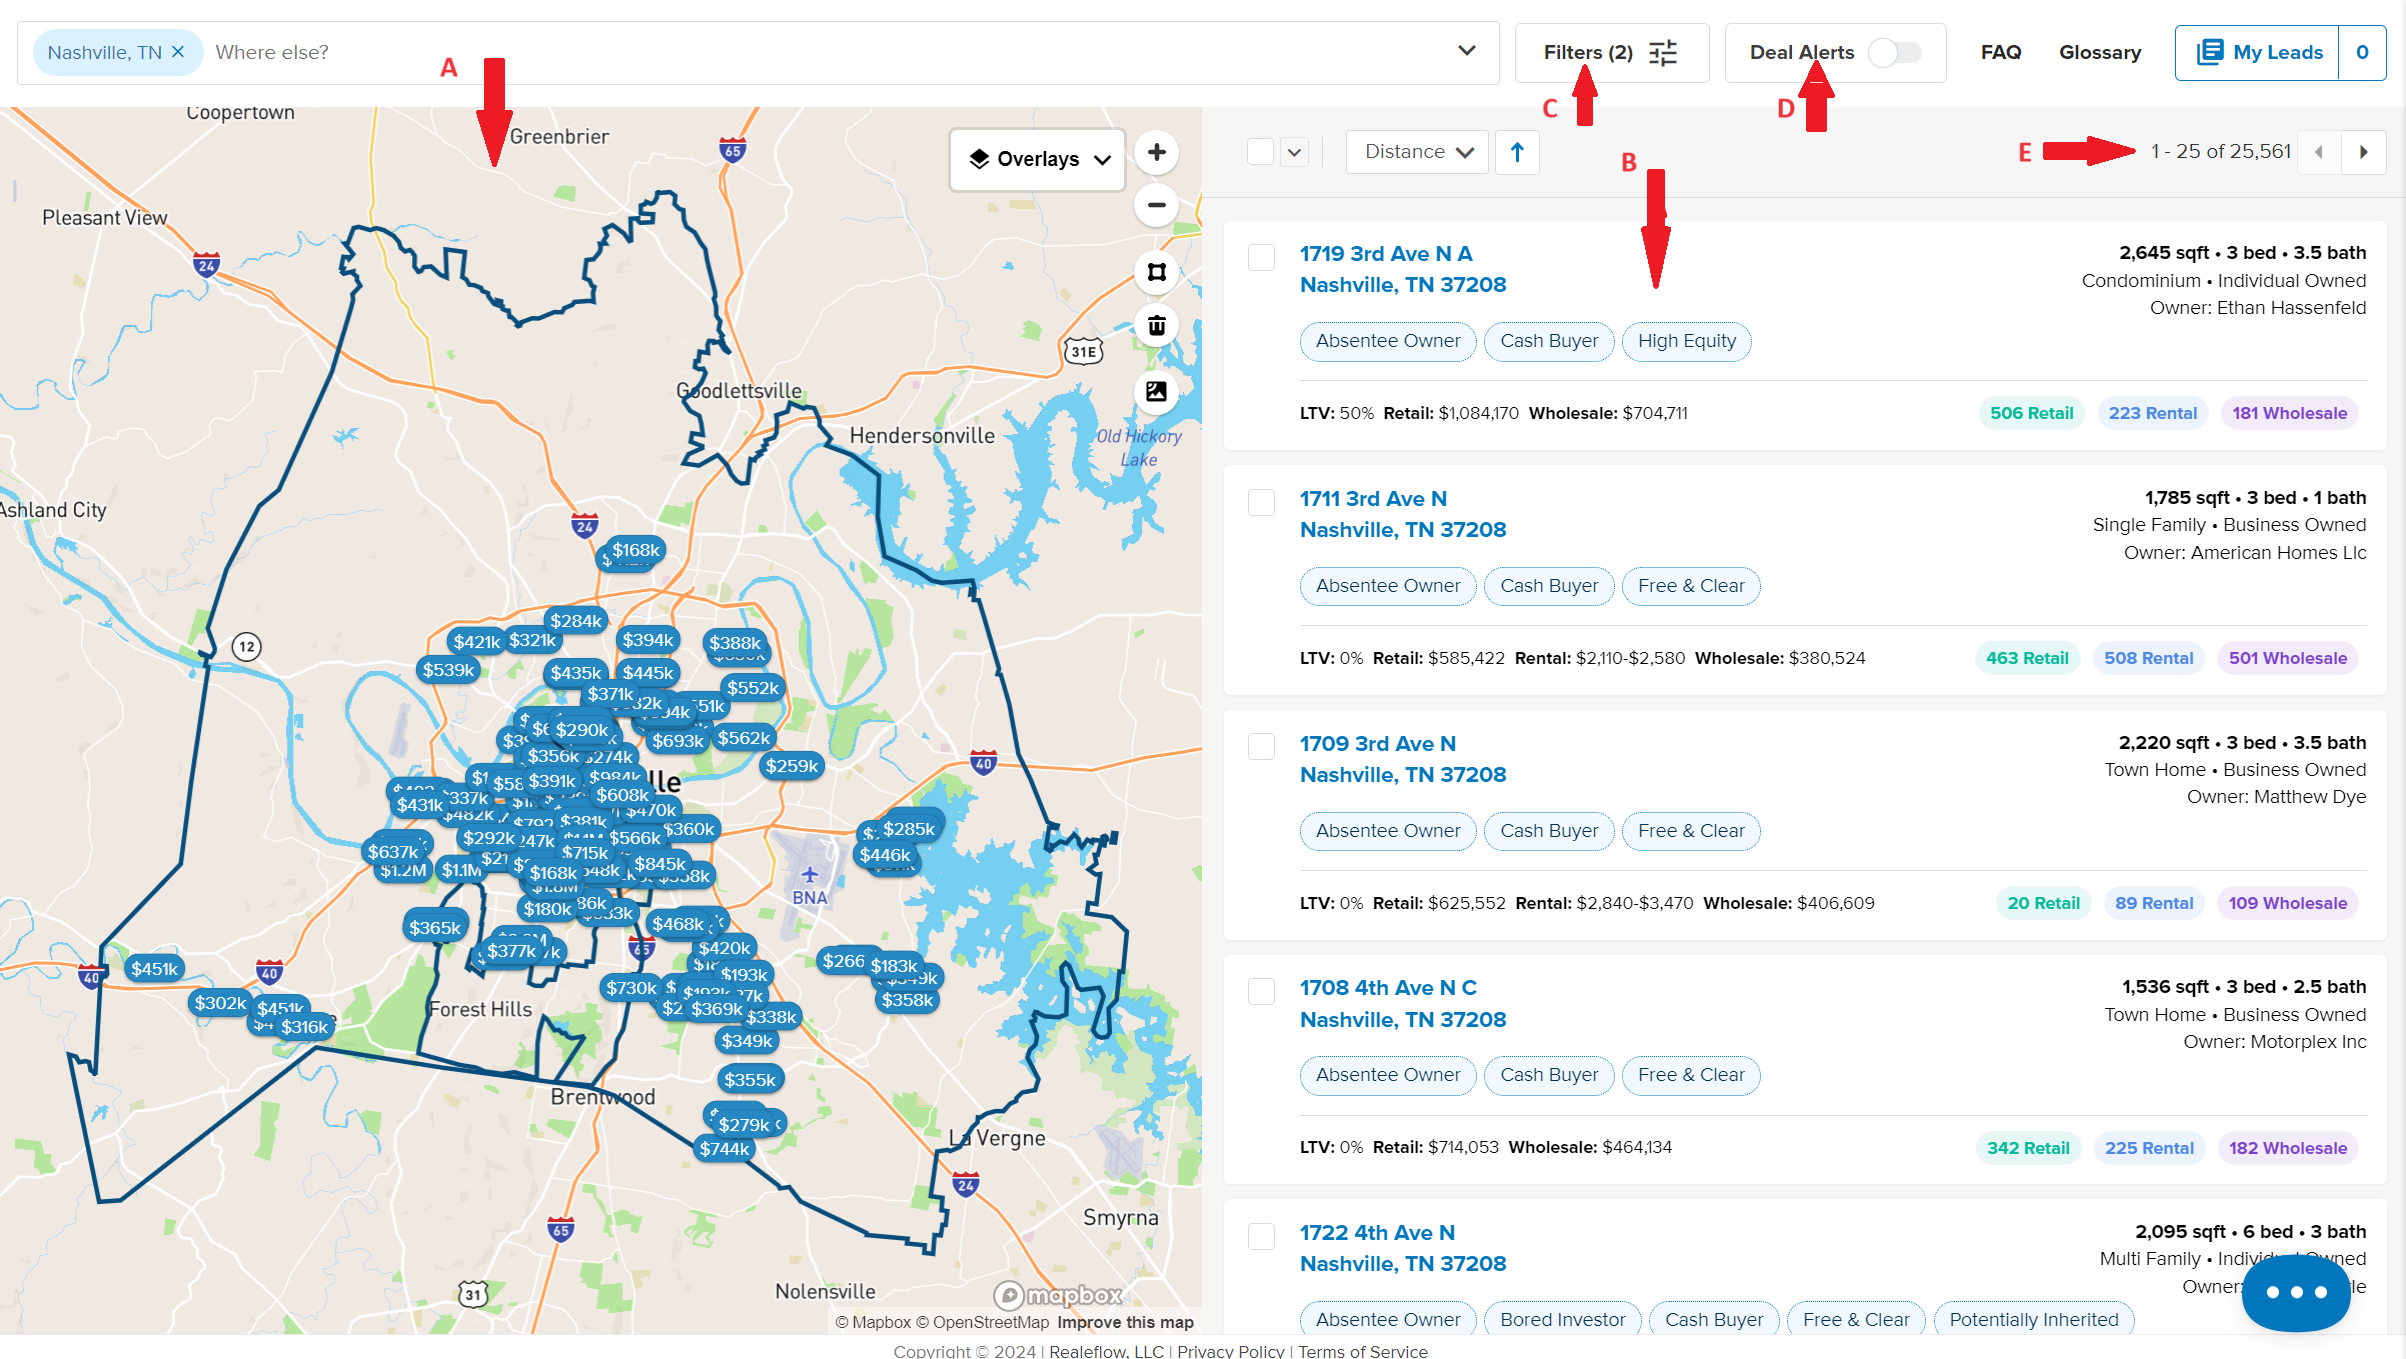The height and width of the screenshot is (1359, 2406).
Task: Select the $388k map price marker
Action: click(735, 643)
